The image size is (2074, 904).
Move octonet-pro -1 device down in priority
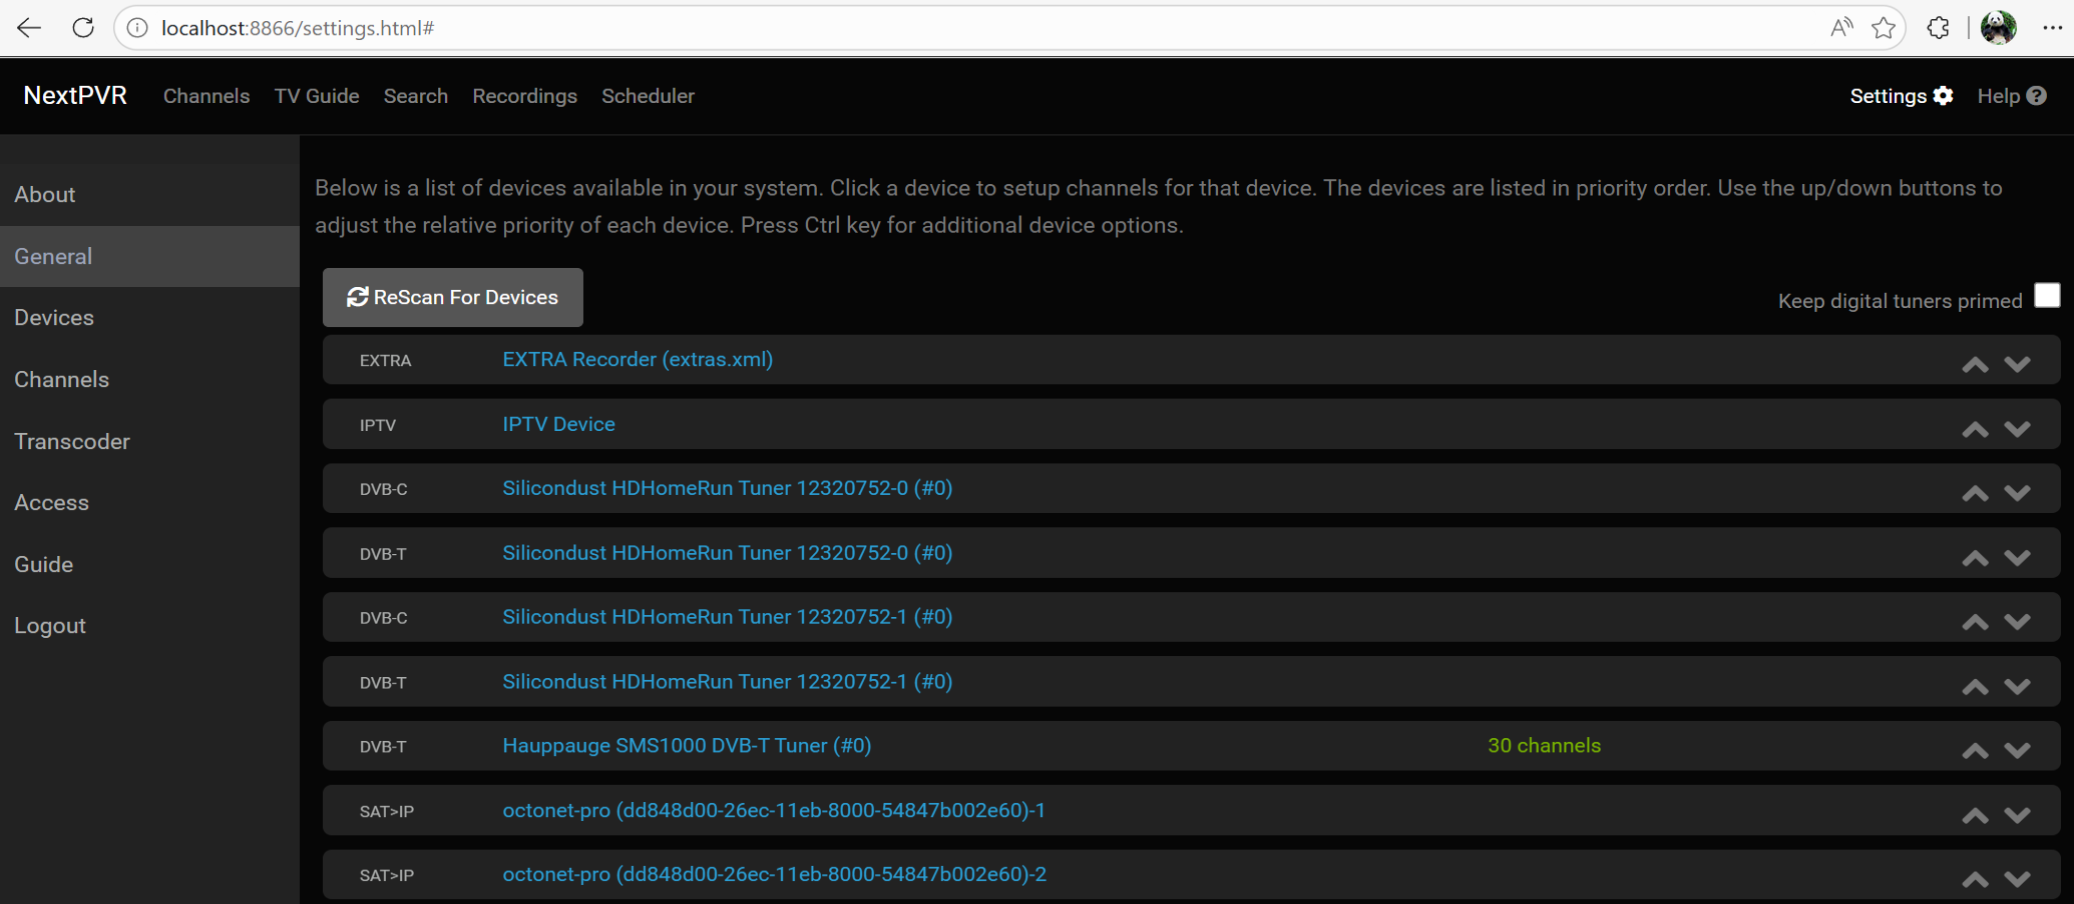[2017, 815]
